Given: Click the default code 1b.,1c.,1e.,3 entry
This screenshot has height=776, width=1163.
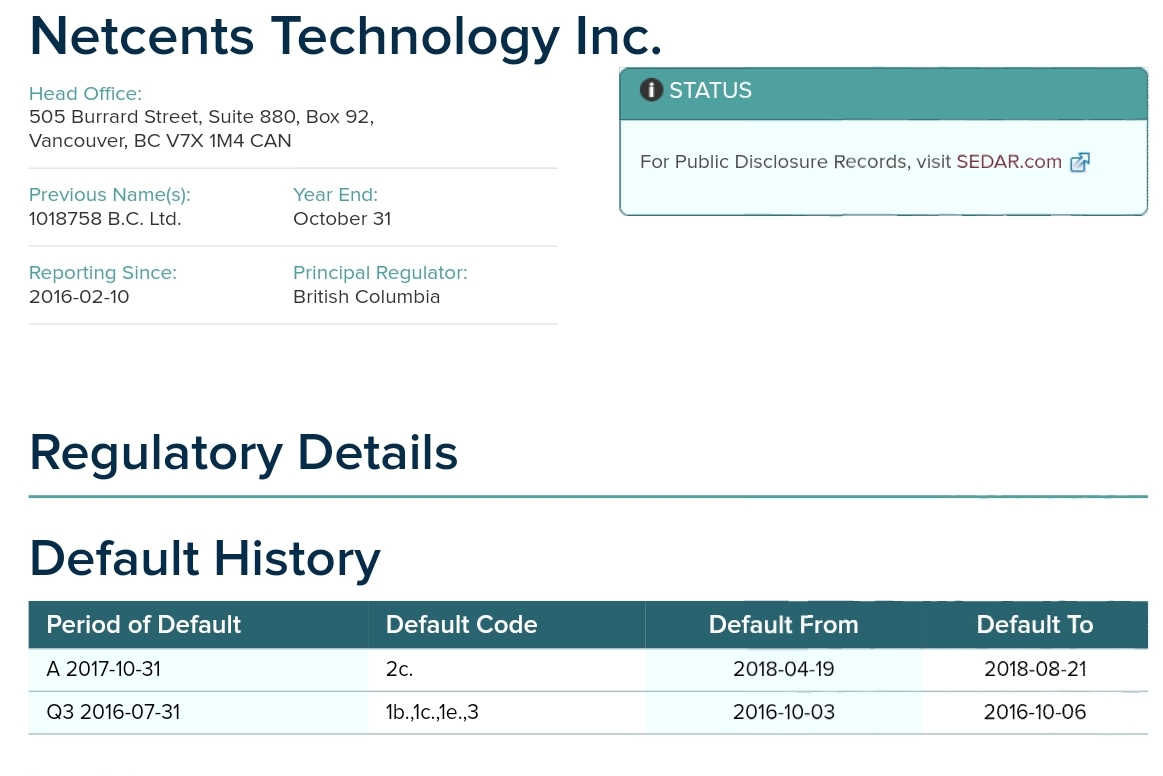Looking at the screenshot, I should [431, 711].
